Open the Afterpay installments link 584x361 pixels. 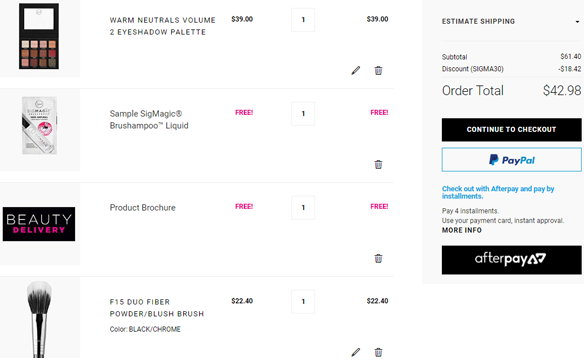point(498,192)
